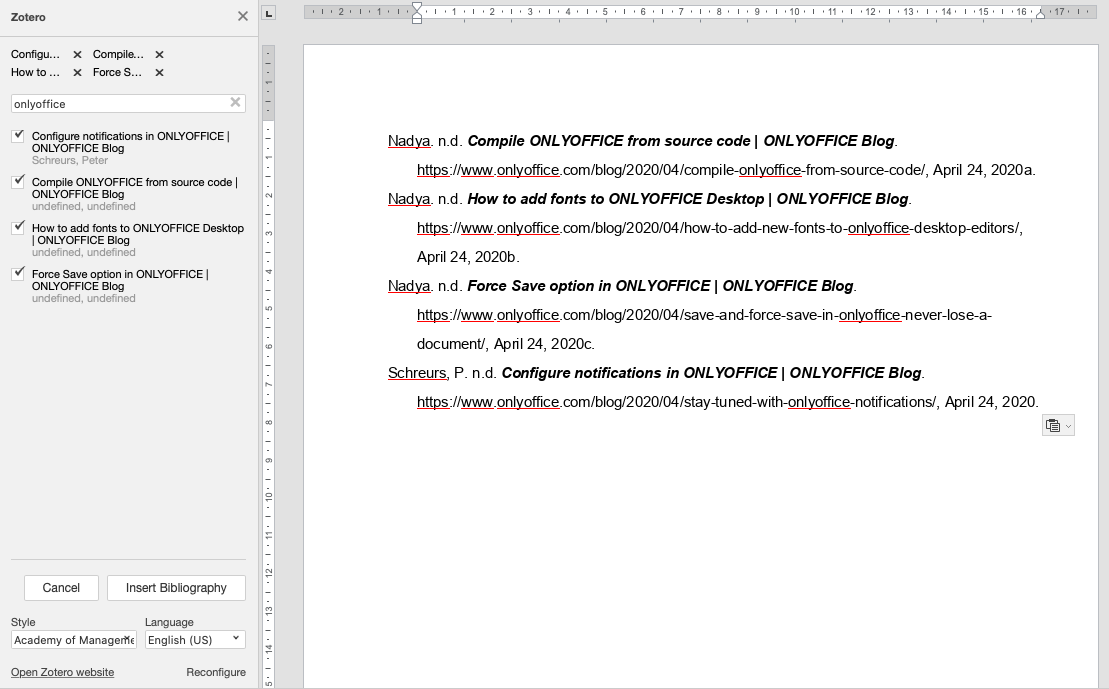Click 'Schreurs, Peter' author text in list
This screenshot has width=1109, height=689.
click(x=70, y=161)
